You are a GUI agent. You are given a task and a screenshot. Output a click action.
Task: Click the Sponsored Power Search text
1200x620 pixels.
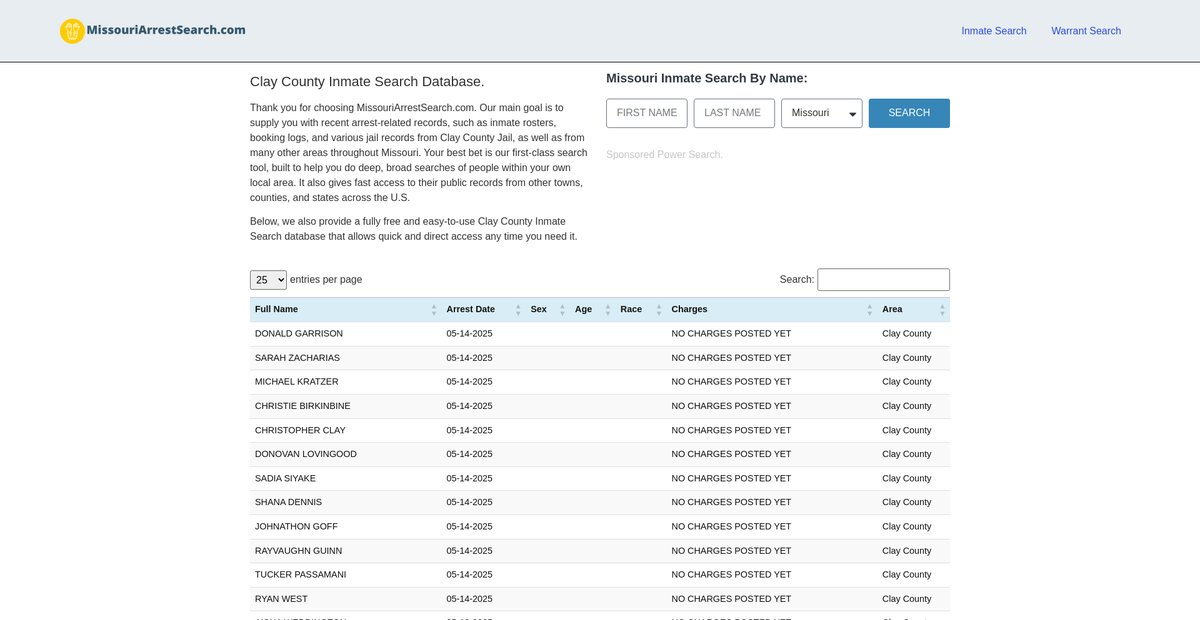click(663, 155)
